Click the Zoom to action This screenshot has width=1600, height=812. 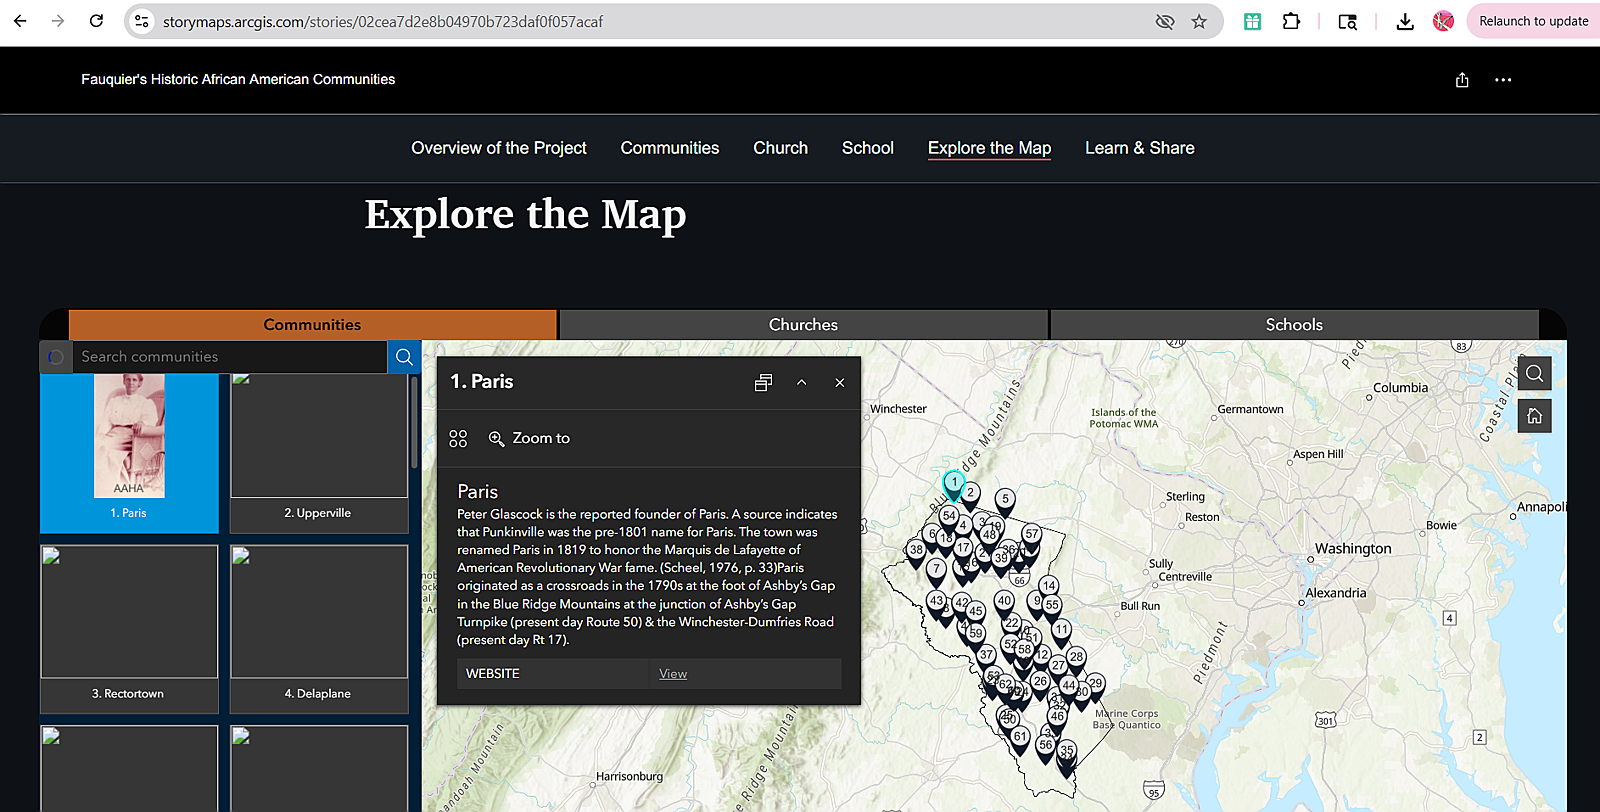point(529,438)
